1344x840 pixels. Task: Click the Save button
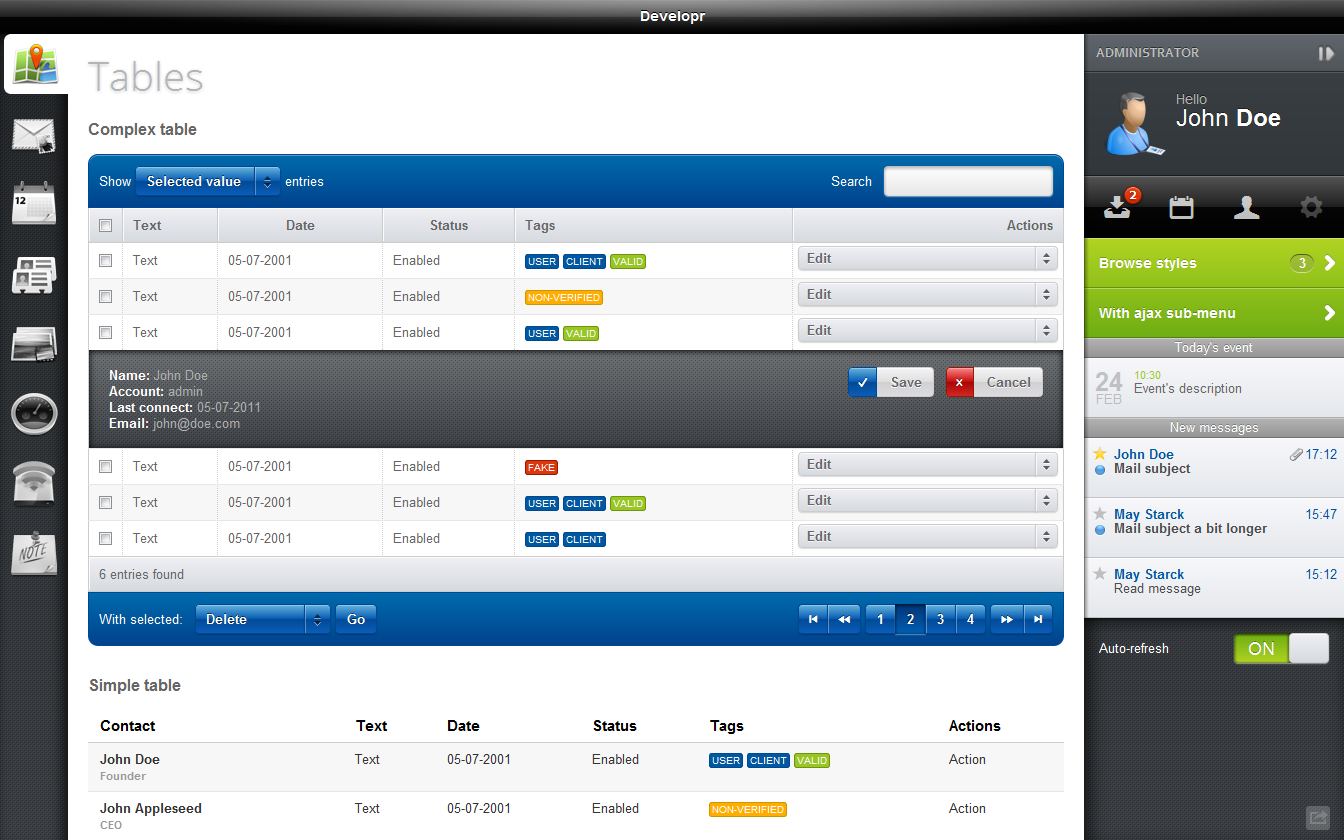[x=891, y=382]
